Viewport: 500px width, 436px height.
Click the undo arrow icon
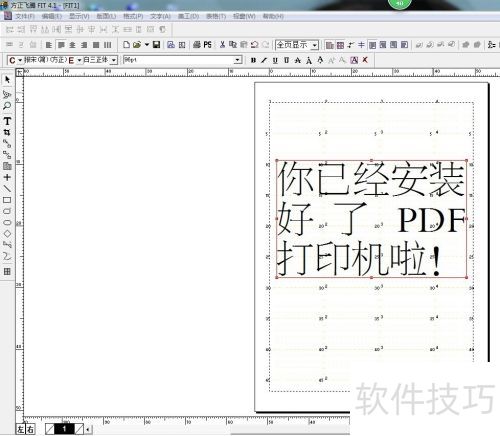pos(255,44)
